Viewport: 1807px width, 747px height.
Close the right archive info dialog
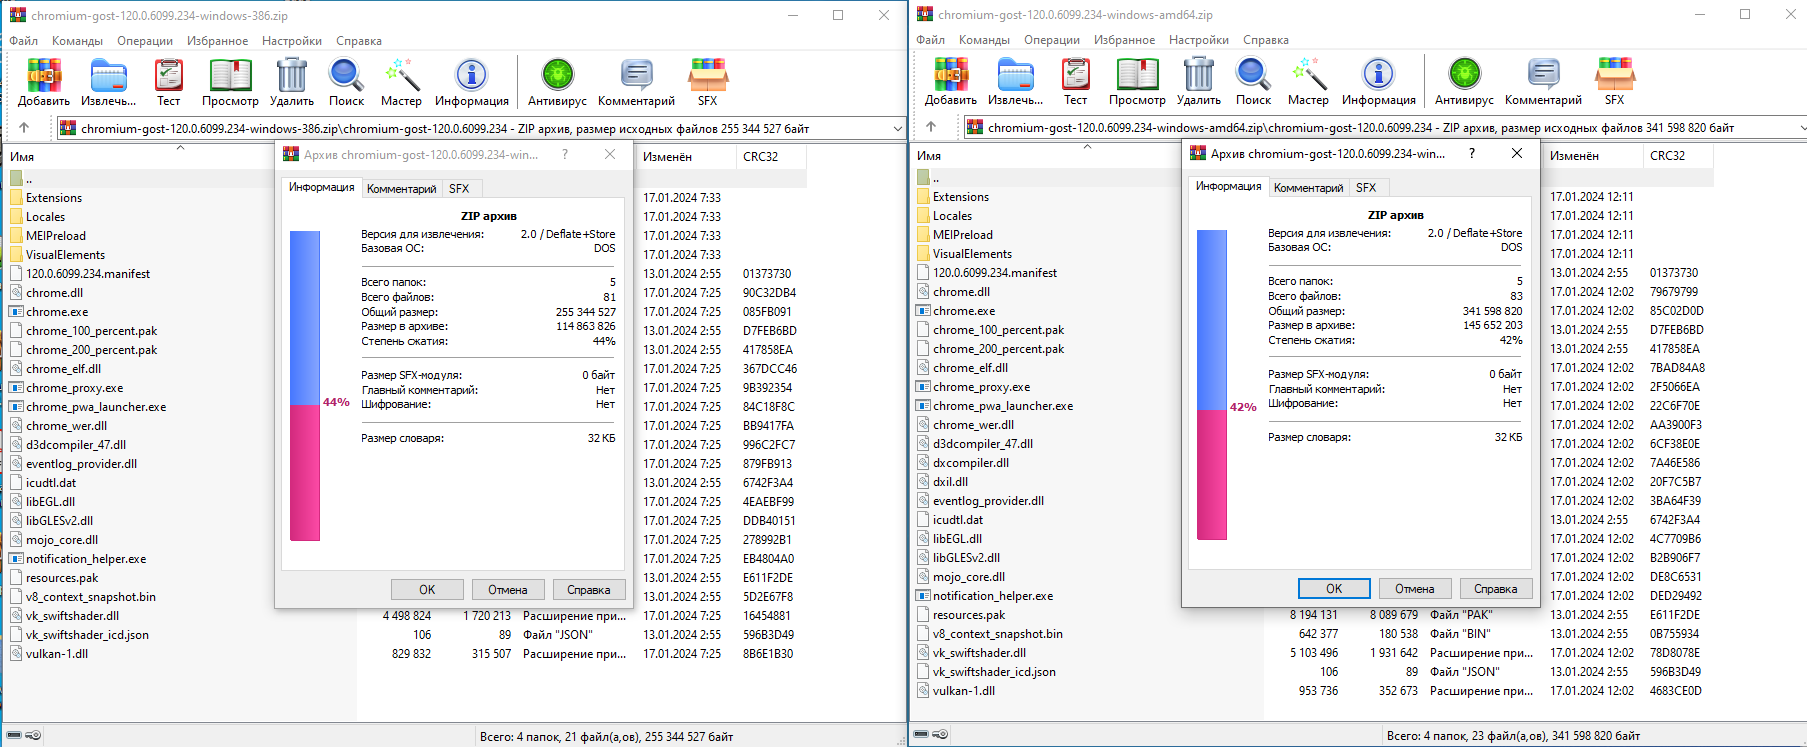(x=1517, y=153)
